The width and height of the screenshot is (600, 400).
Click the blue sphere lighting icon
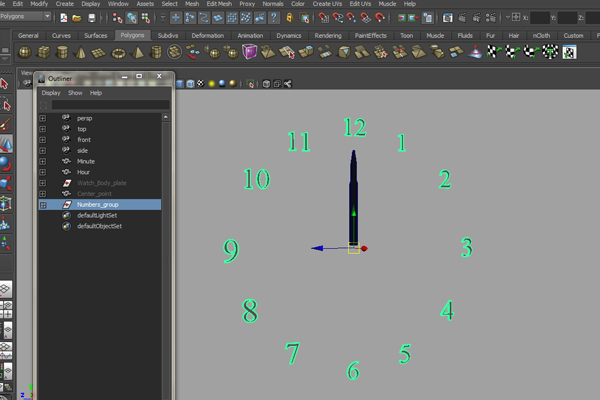222,83
